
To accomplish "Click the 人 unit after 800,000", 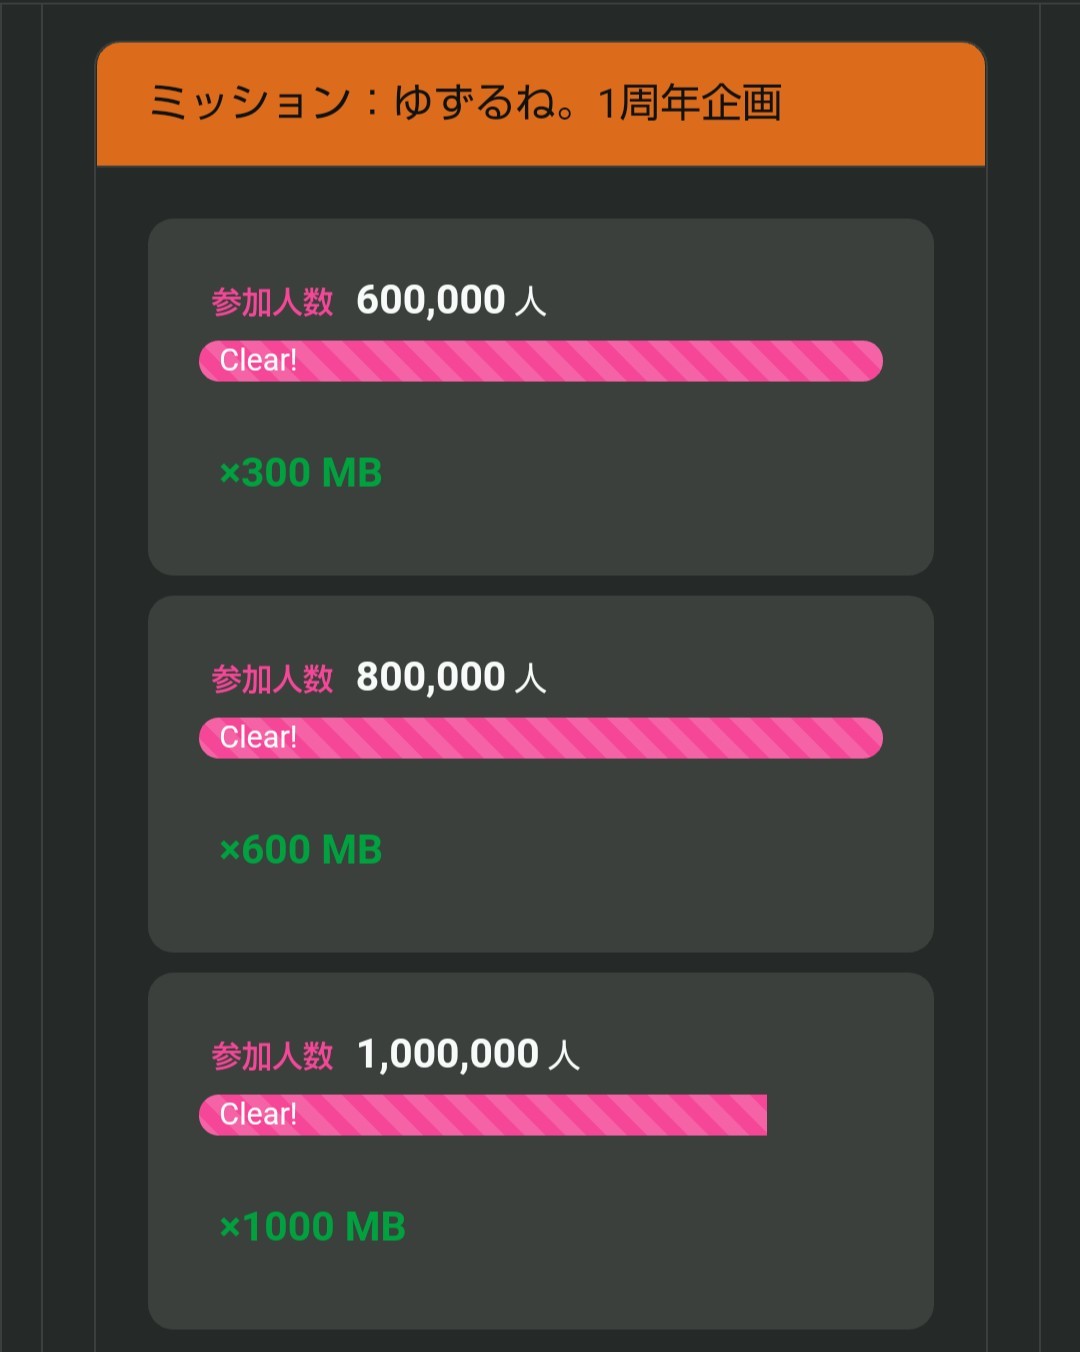I will point(530,678).
